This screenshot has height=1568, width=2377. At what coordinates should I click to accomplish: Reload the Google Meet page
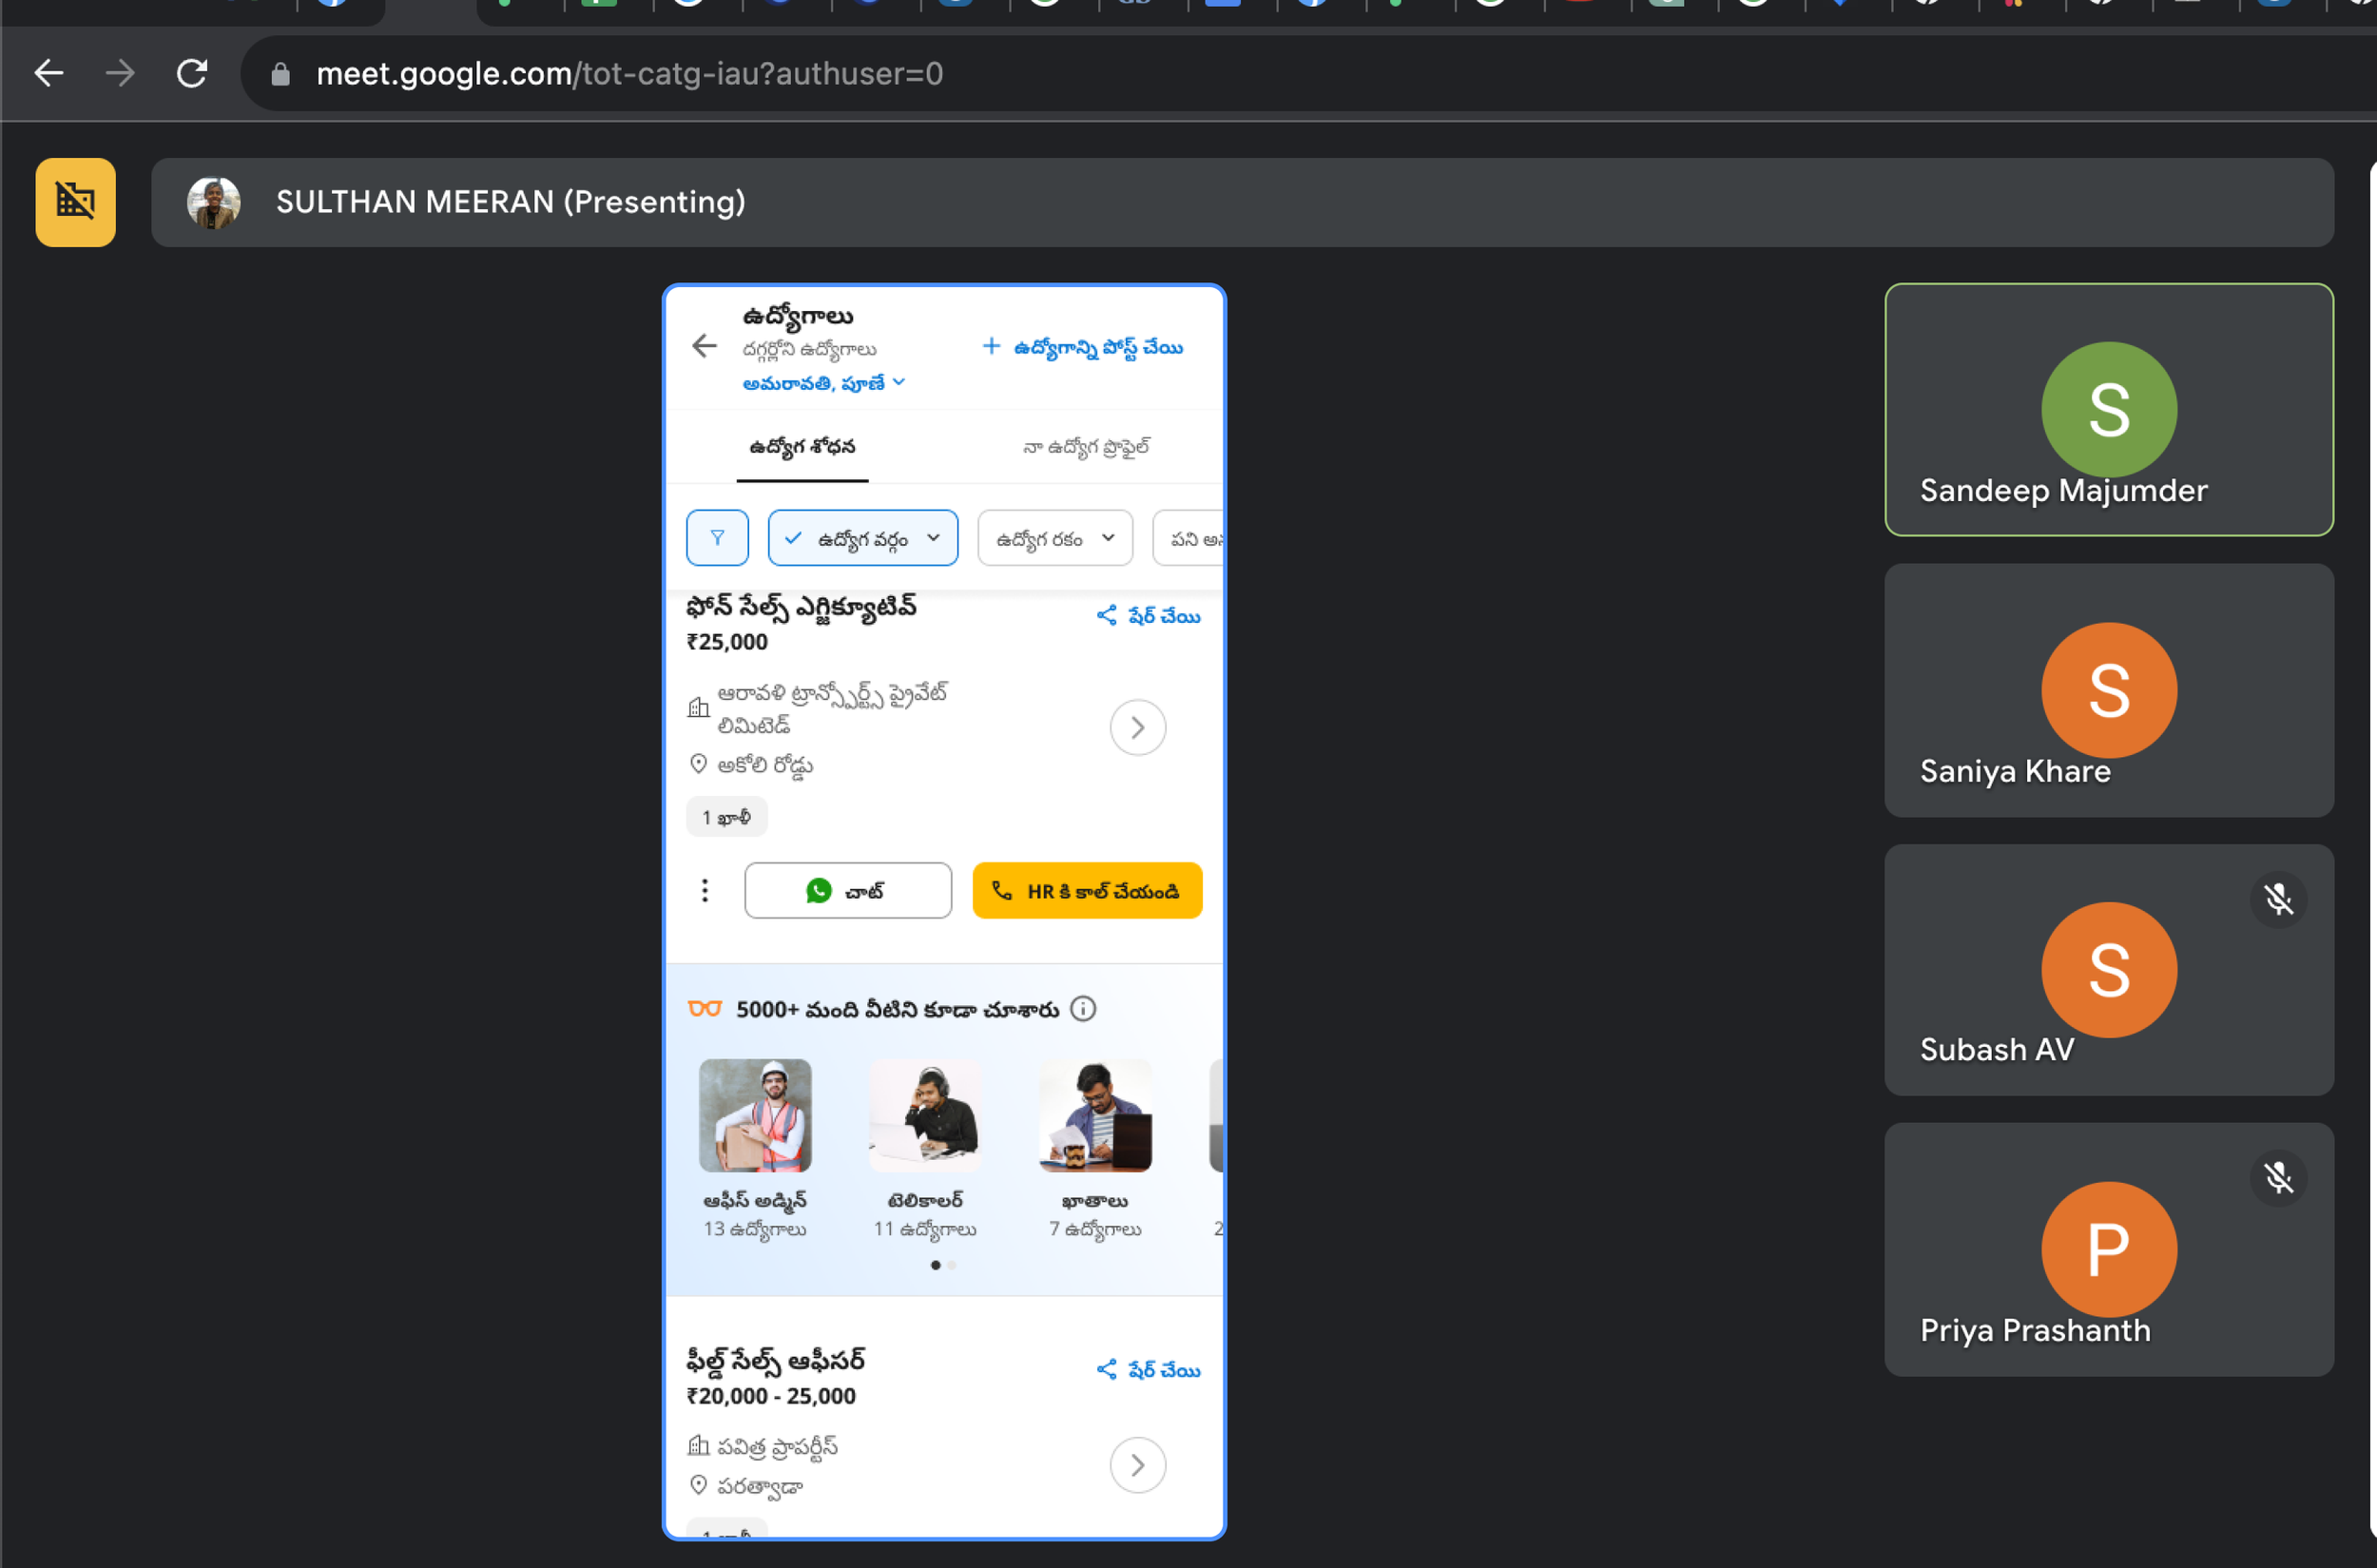(191, 73)
